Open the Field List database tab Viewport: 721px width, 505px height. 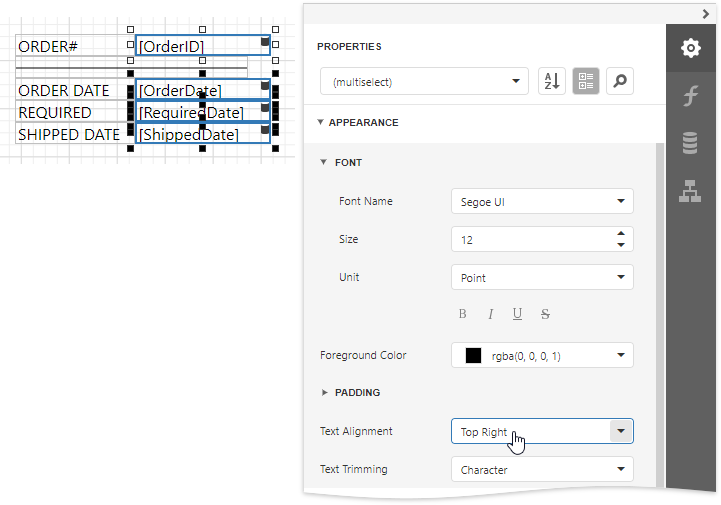pyautogui.click(x=690, y=143)
